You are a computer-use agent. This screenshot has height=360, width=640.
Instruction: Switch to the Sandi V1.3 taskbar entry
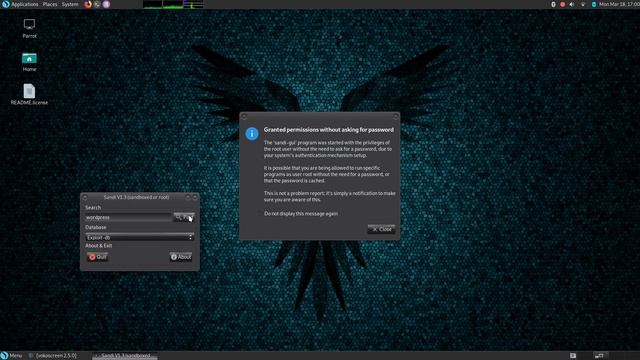124,356
